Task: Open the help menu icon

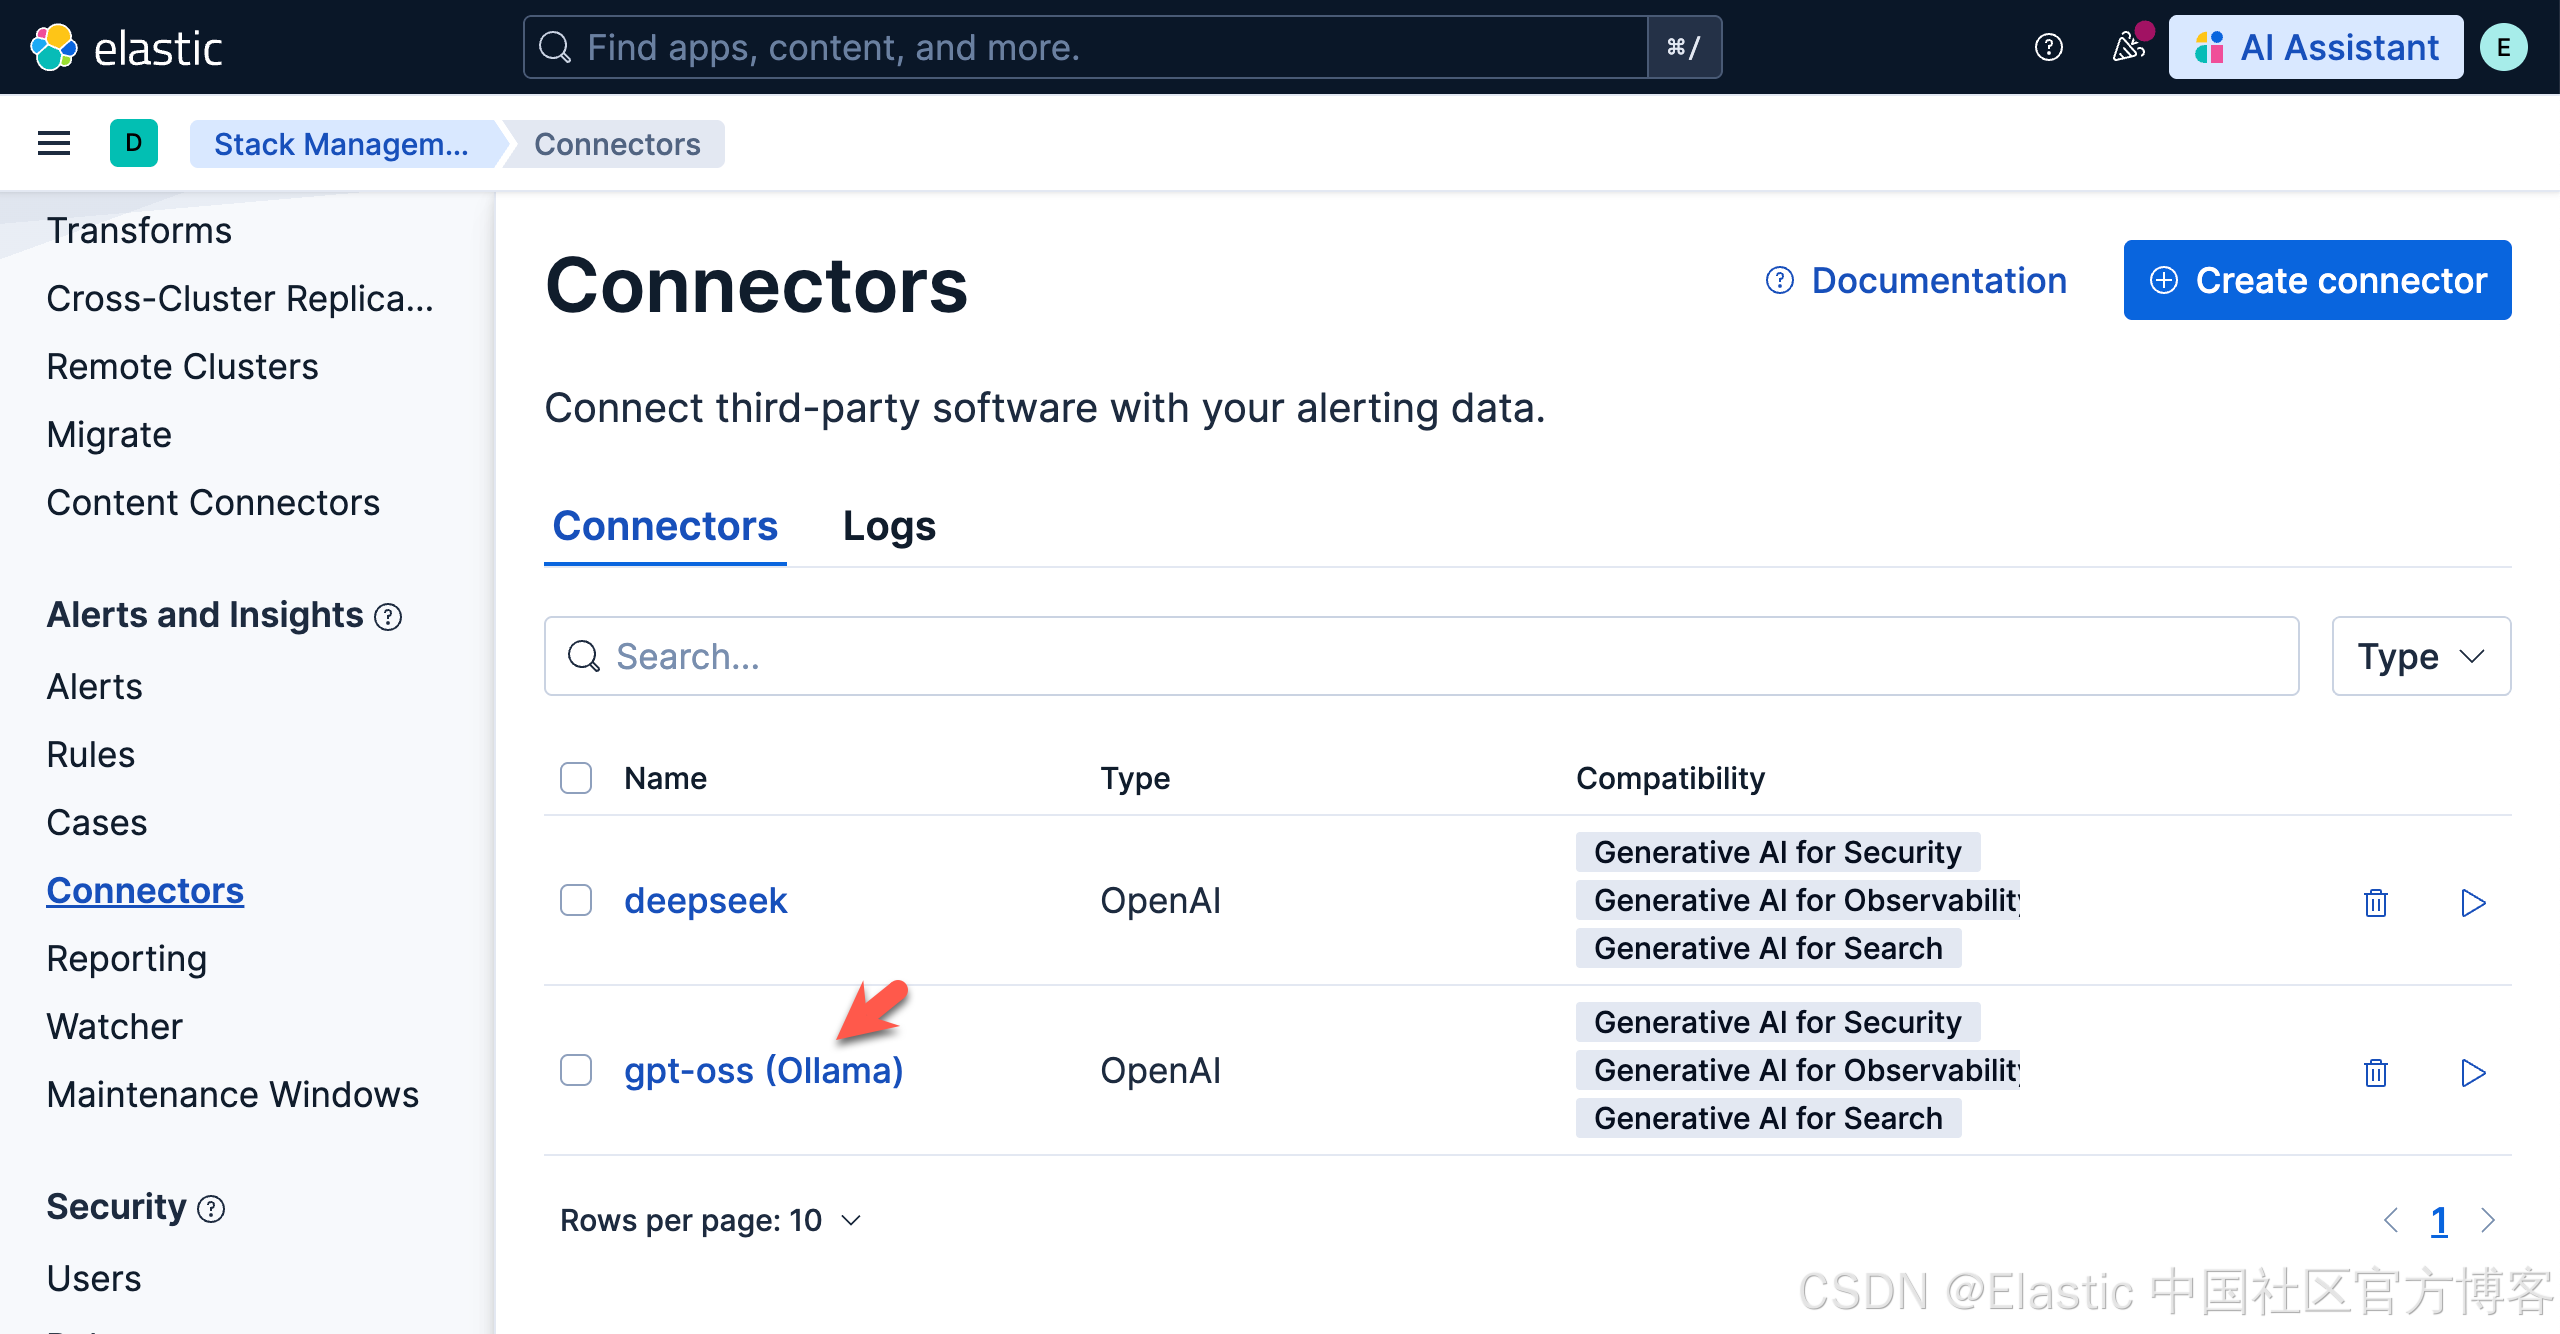Action: (2048, 47)
